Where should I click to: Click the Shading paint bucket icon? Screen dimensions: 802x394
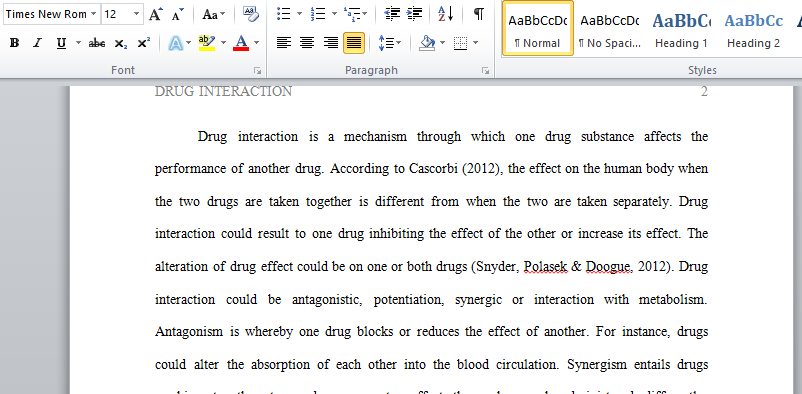tap(427, 43)
